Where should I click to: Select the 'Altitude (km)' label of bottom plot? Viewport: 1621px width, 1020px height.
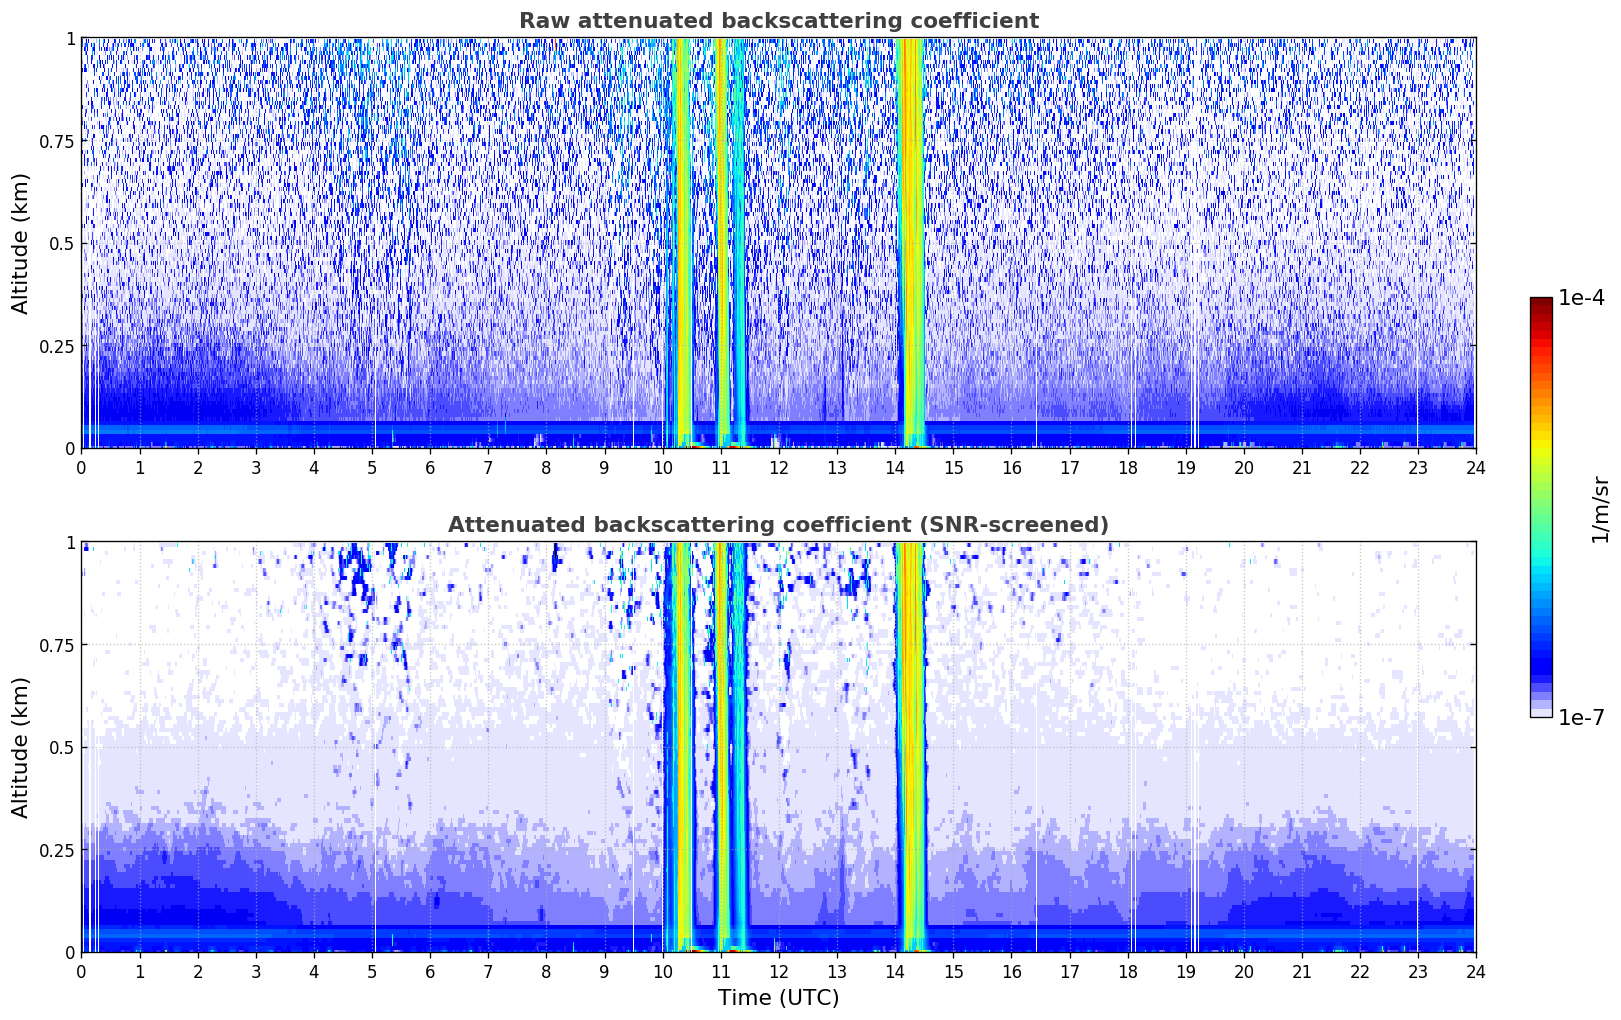click(x=21, y=747)
